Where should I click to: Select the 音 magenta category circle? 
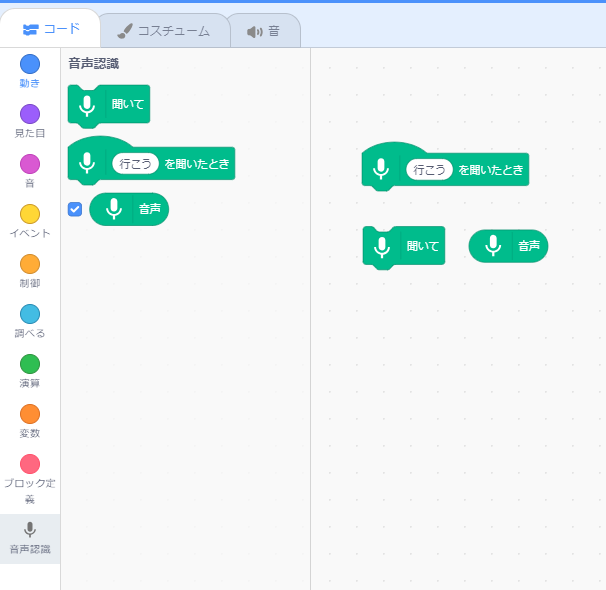pos(30,164)
